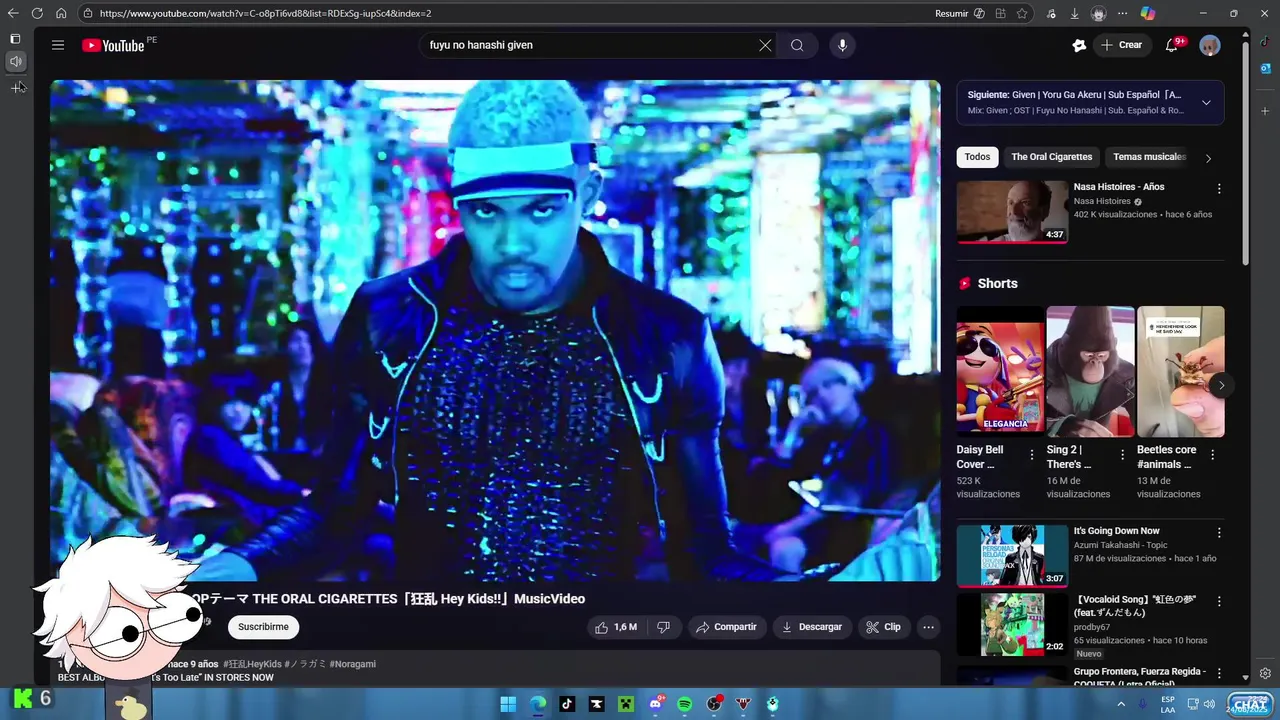Toggle the tab audio speaker icon on left strip
Viewport: 1280px width, 720px height.
(15, 62)
